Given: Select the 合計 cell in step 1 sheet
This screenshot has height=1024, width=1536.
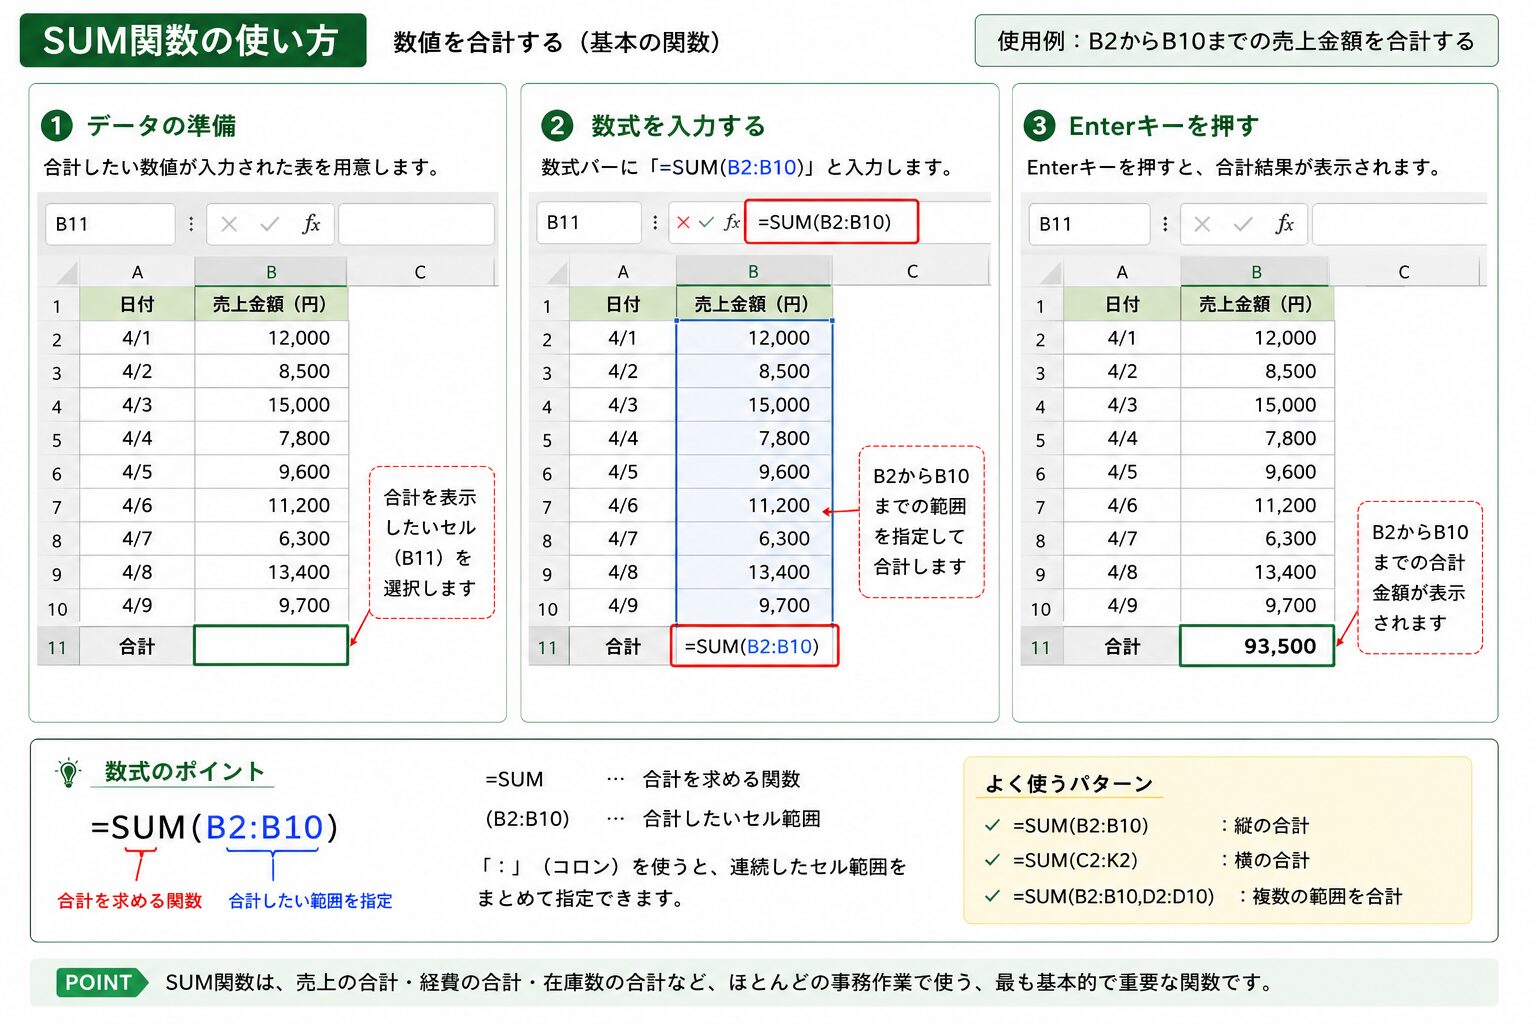Looking at the screenshot, I should [137, 646].
